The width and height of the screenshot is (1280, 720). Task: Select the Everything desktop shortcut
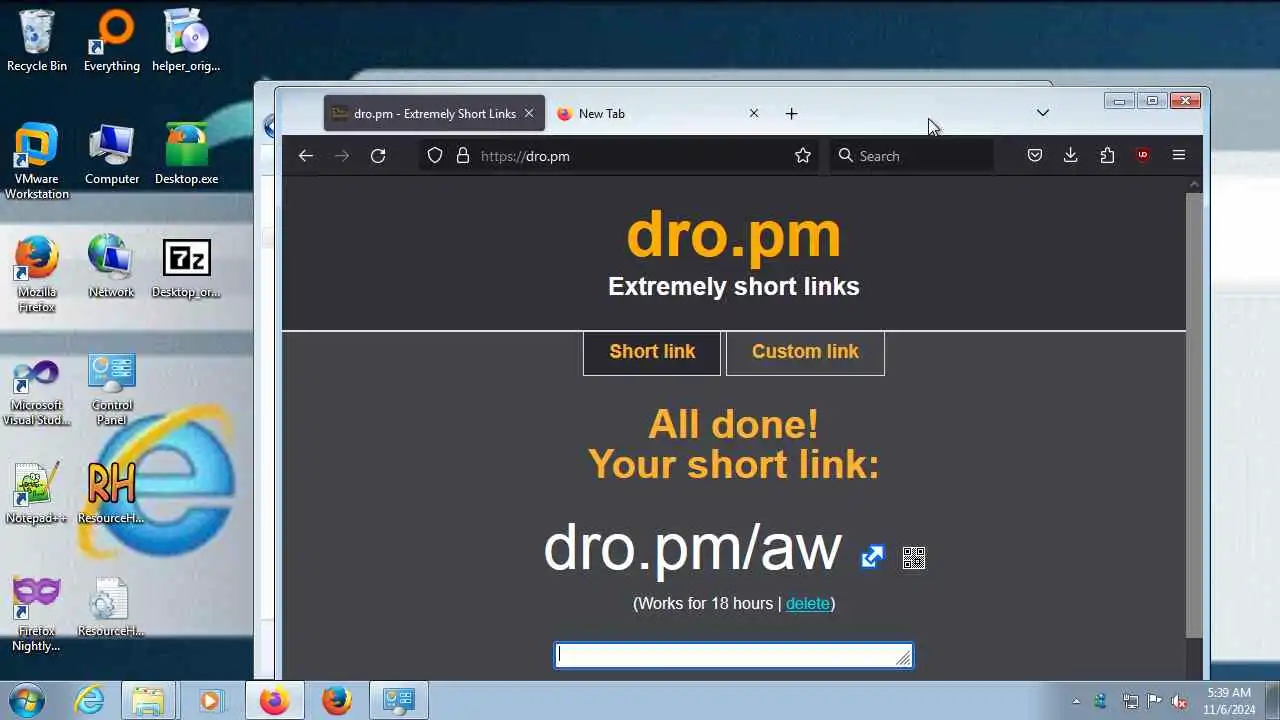(x=112, y=41)
